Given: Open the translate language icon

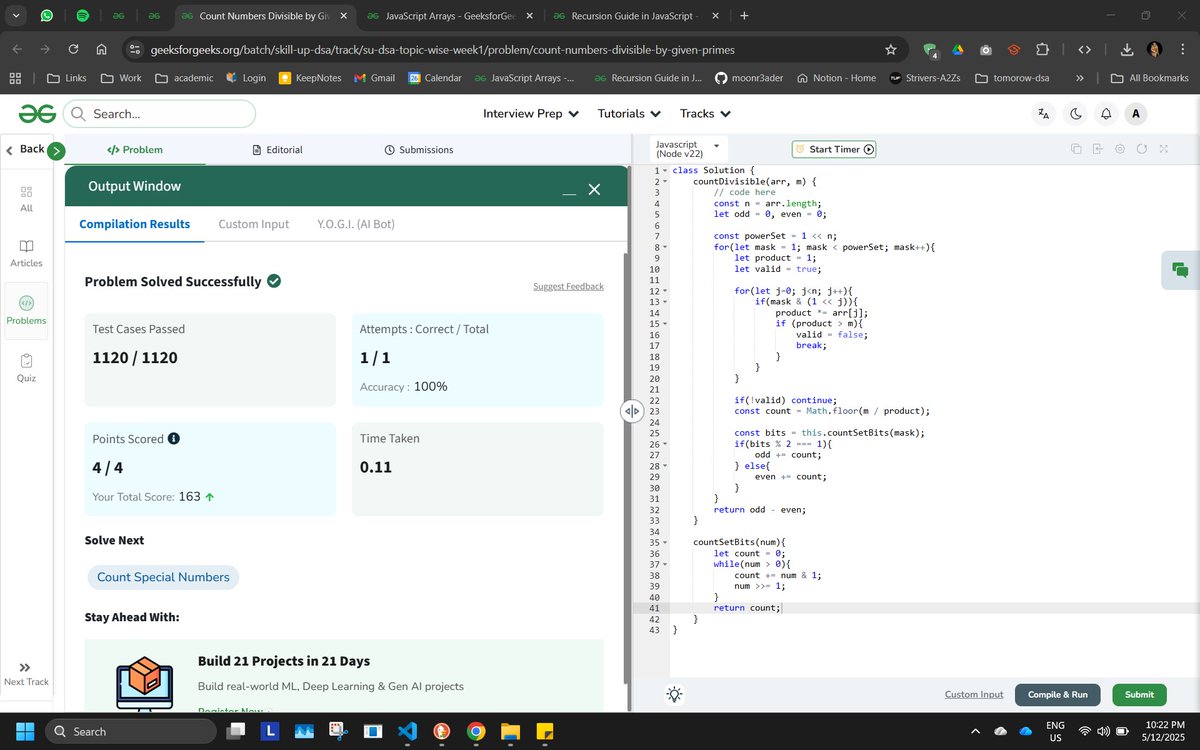Looking at the screenshot, I should pos(1044,114).
